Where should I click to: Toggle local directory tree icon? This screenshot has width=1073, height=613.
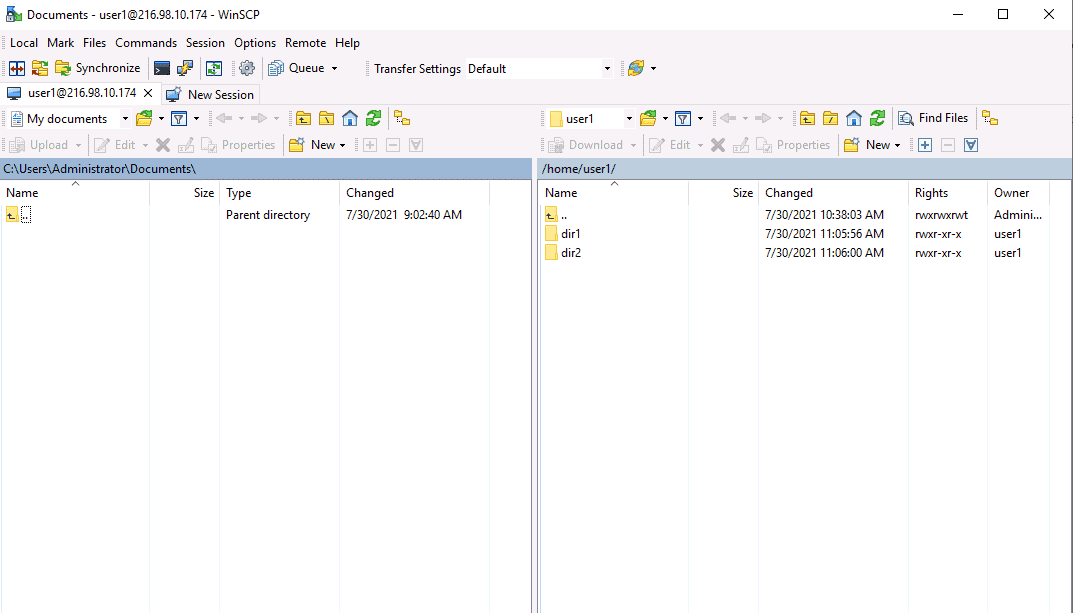402,119
